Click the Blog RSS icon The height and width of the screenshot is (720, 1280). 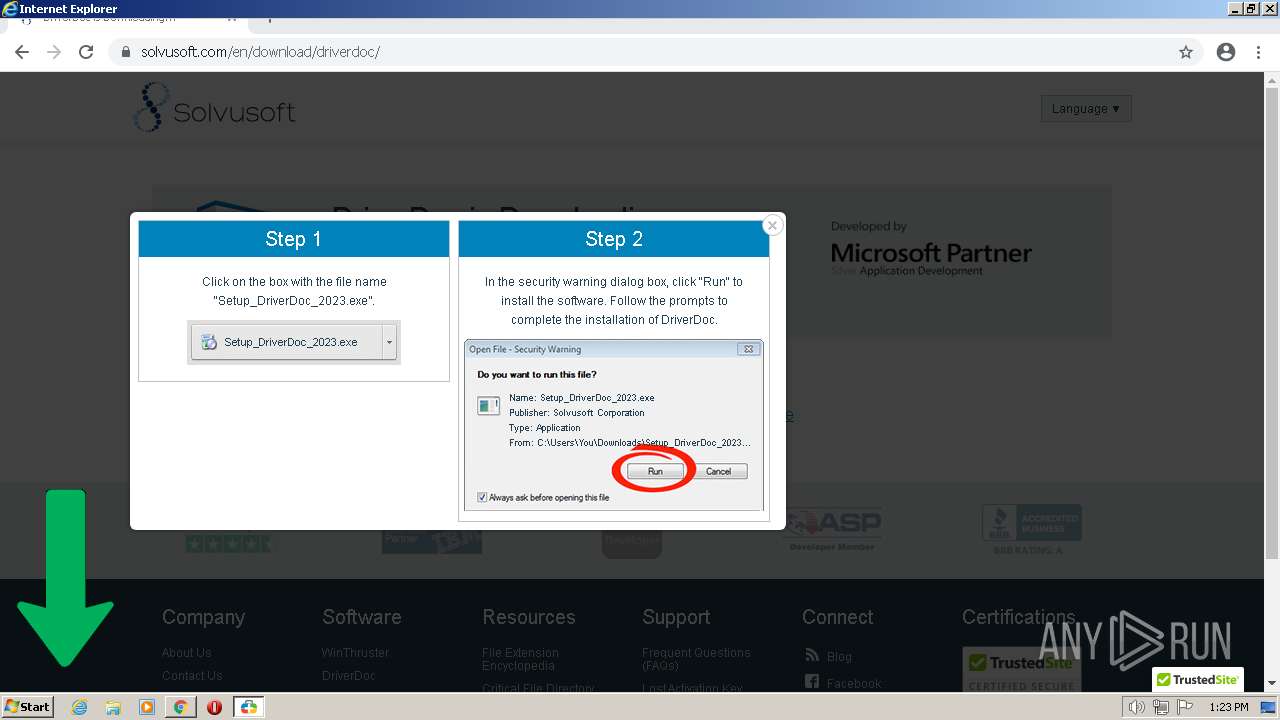point(812,655)
